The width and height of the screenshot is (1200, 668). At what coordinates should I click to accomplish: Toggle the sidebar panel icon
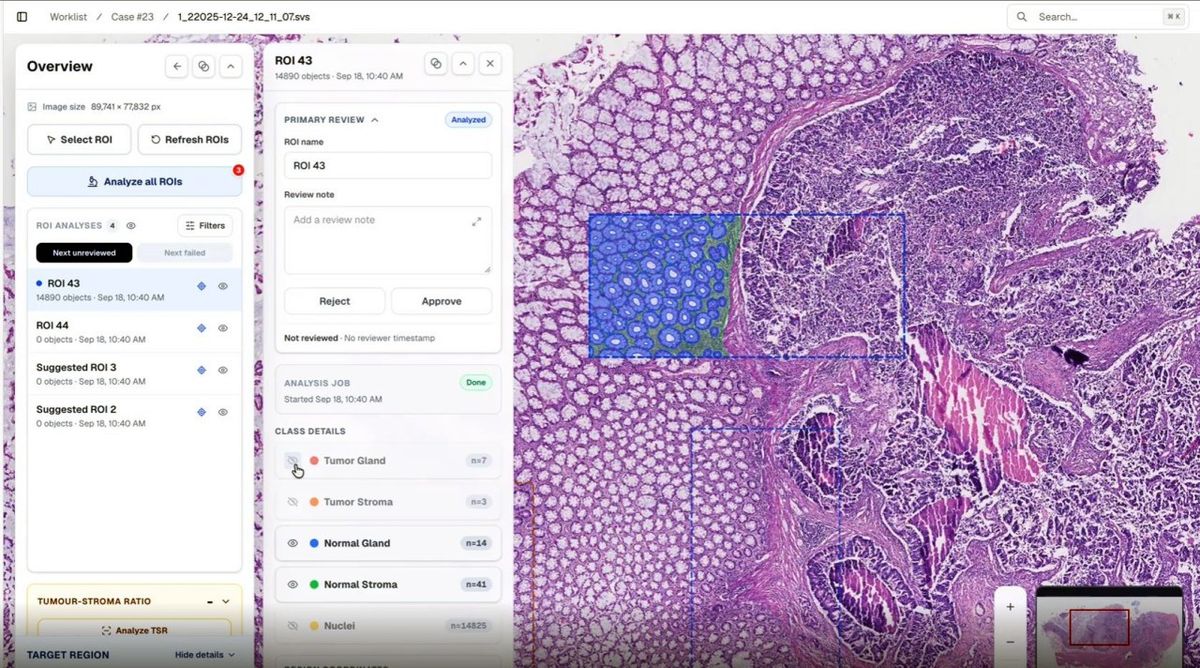(22, 17)
